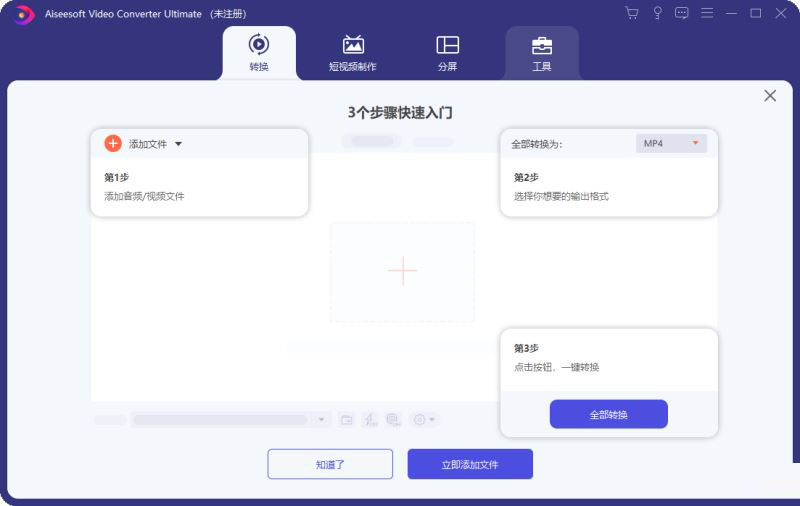Click the 第1步 heading text

116,178
